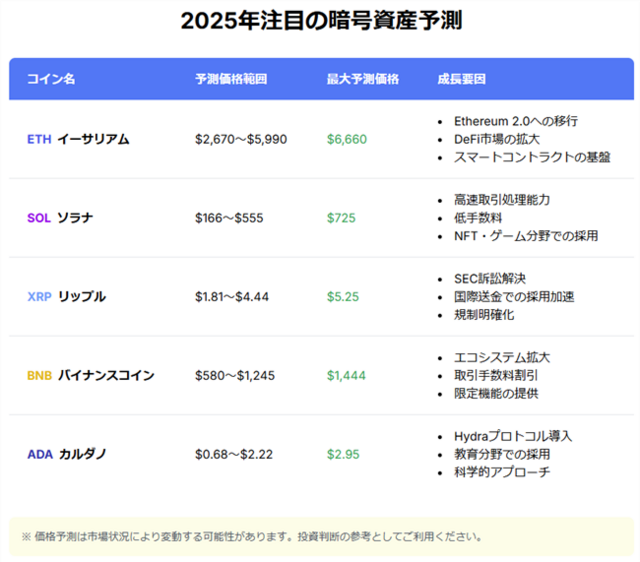The image size is (640, 562).
Task: Click エコシステム拡大 bullet
Action: [502, 358]
